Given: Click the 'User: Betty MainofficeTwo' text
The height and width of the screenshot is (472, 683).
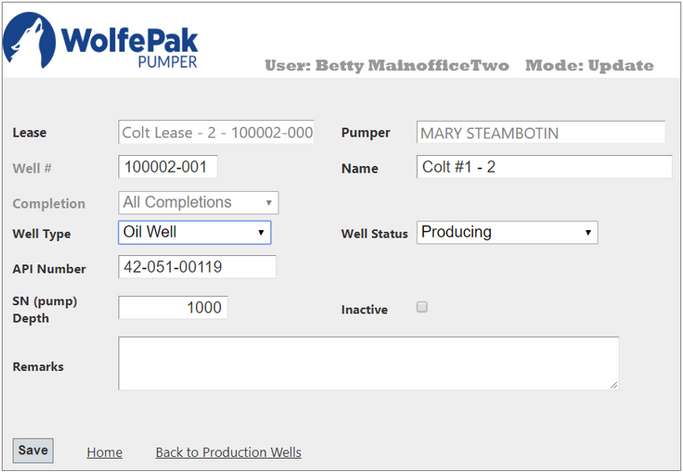Looking at the screenshot, I should [x=387, y=66].
